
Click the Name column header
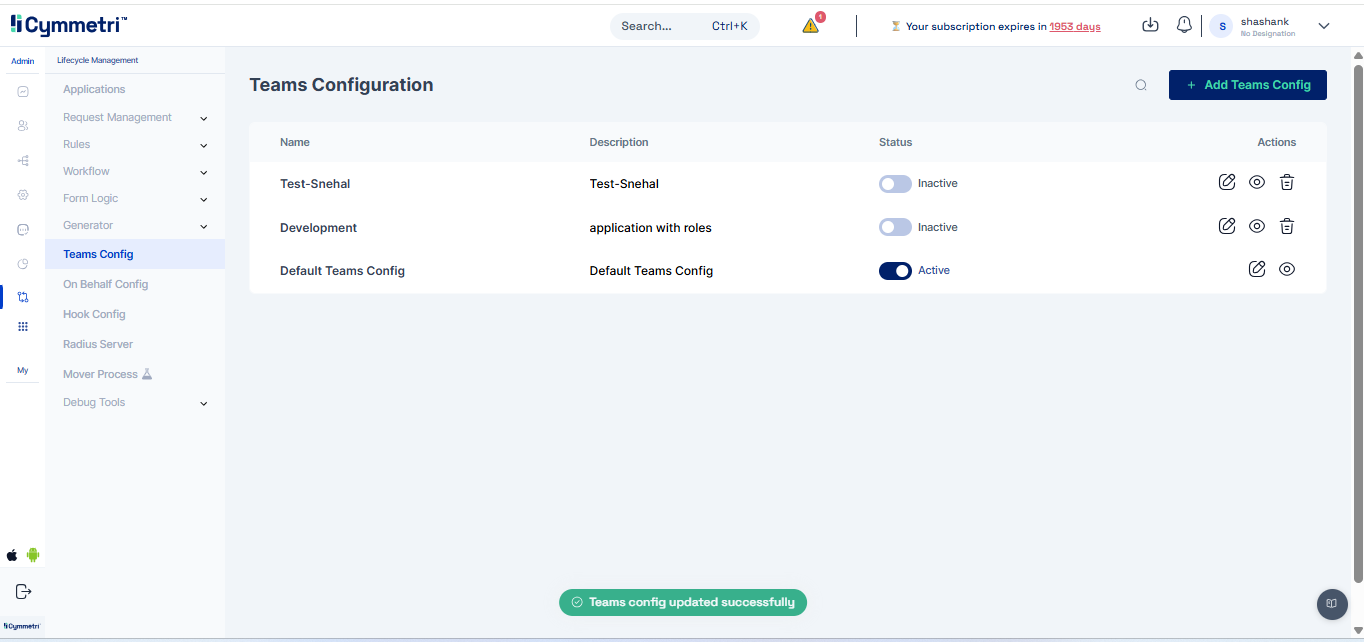[295, 142]
